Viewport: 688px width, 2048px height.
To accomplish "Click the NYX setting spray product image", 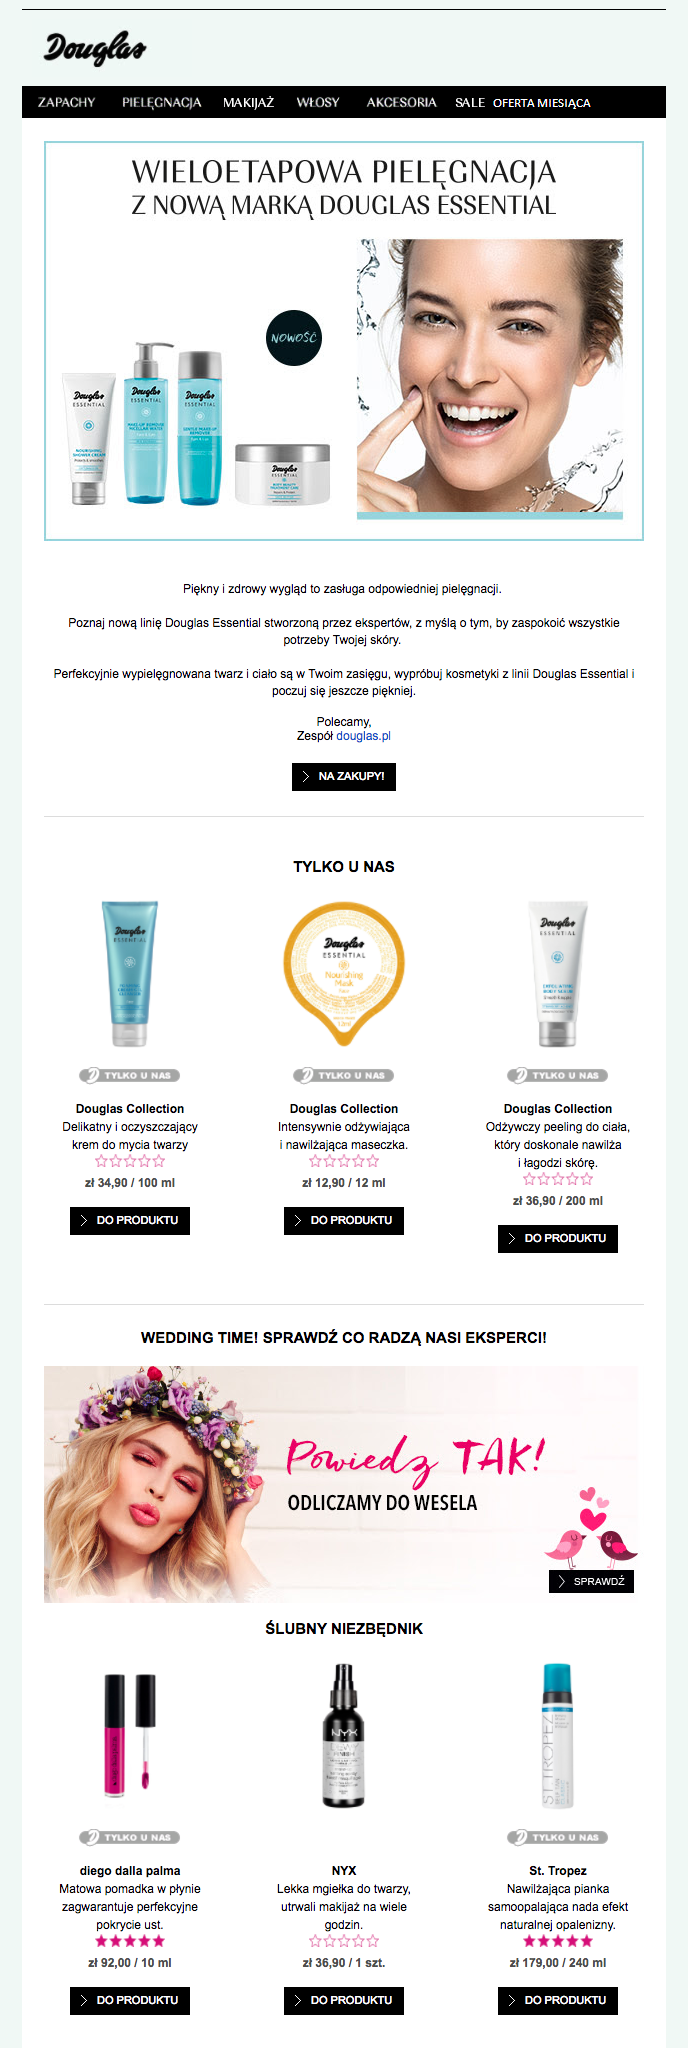I will pyautogui.click(x=344, y=1736).
